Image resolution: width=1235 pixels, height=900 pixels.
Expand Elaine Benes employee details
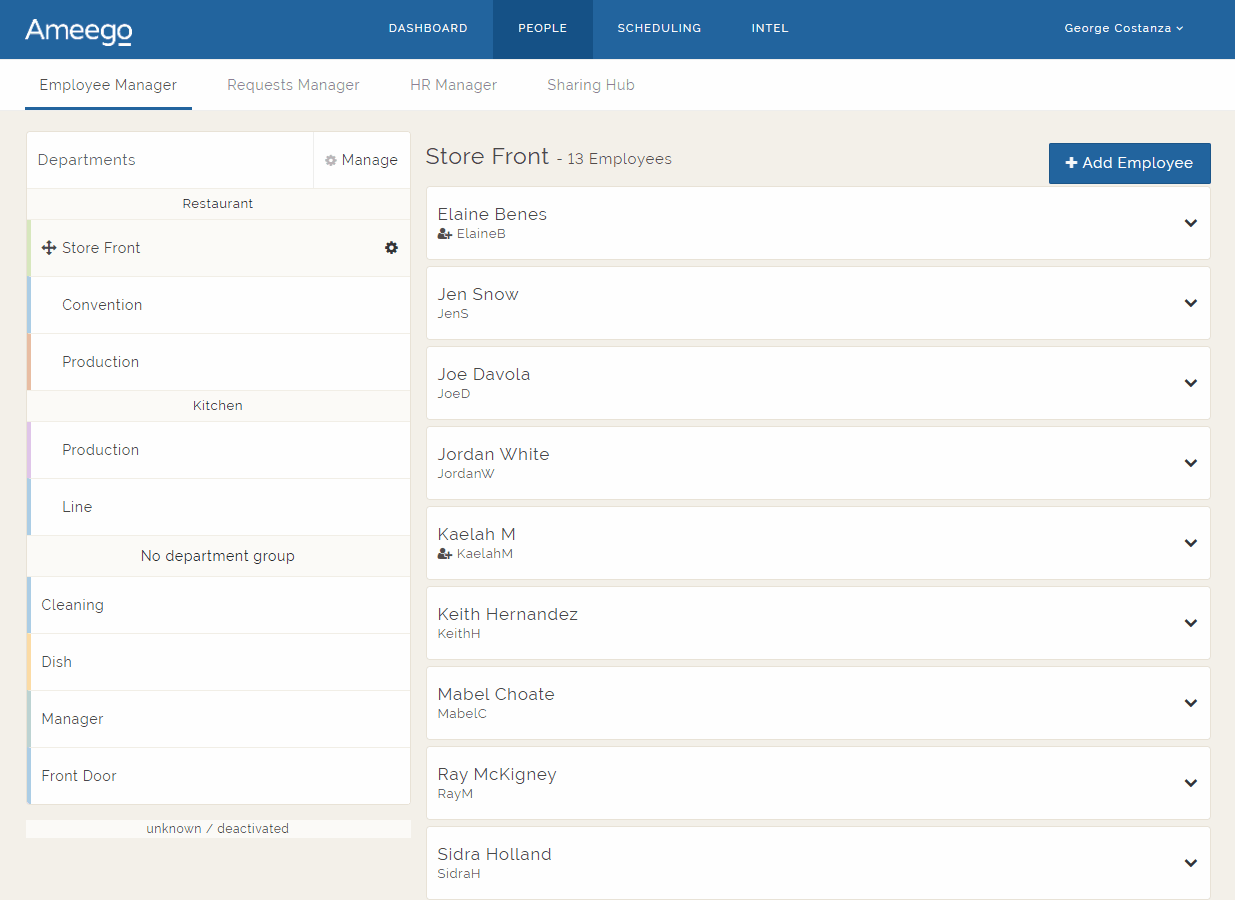(x=1190, y=223)
